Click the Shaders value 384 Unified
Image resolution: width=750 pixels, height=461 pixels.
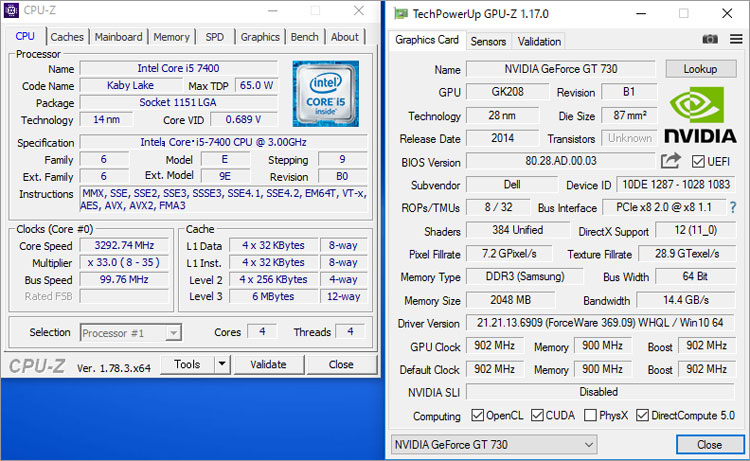point(518,230)
